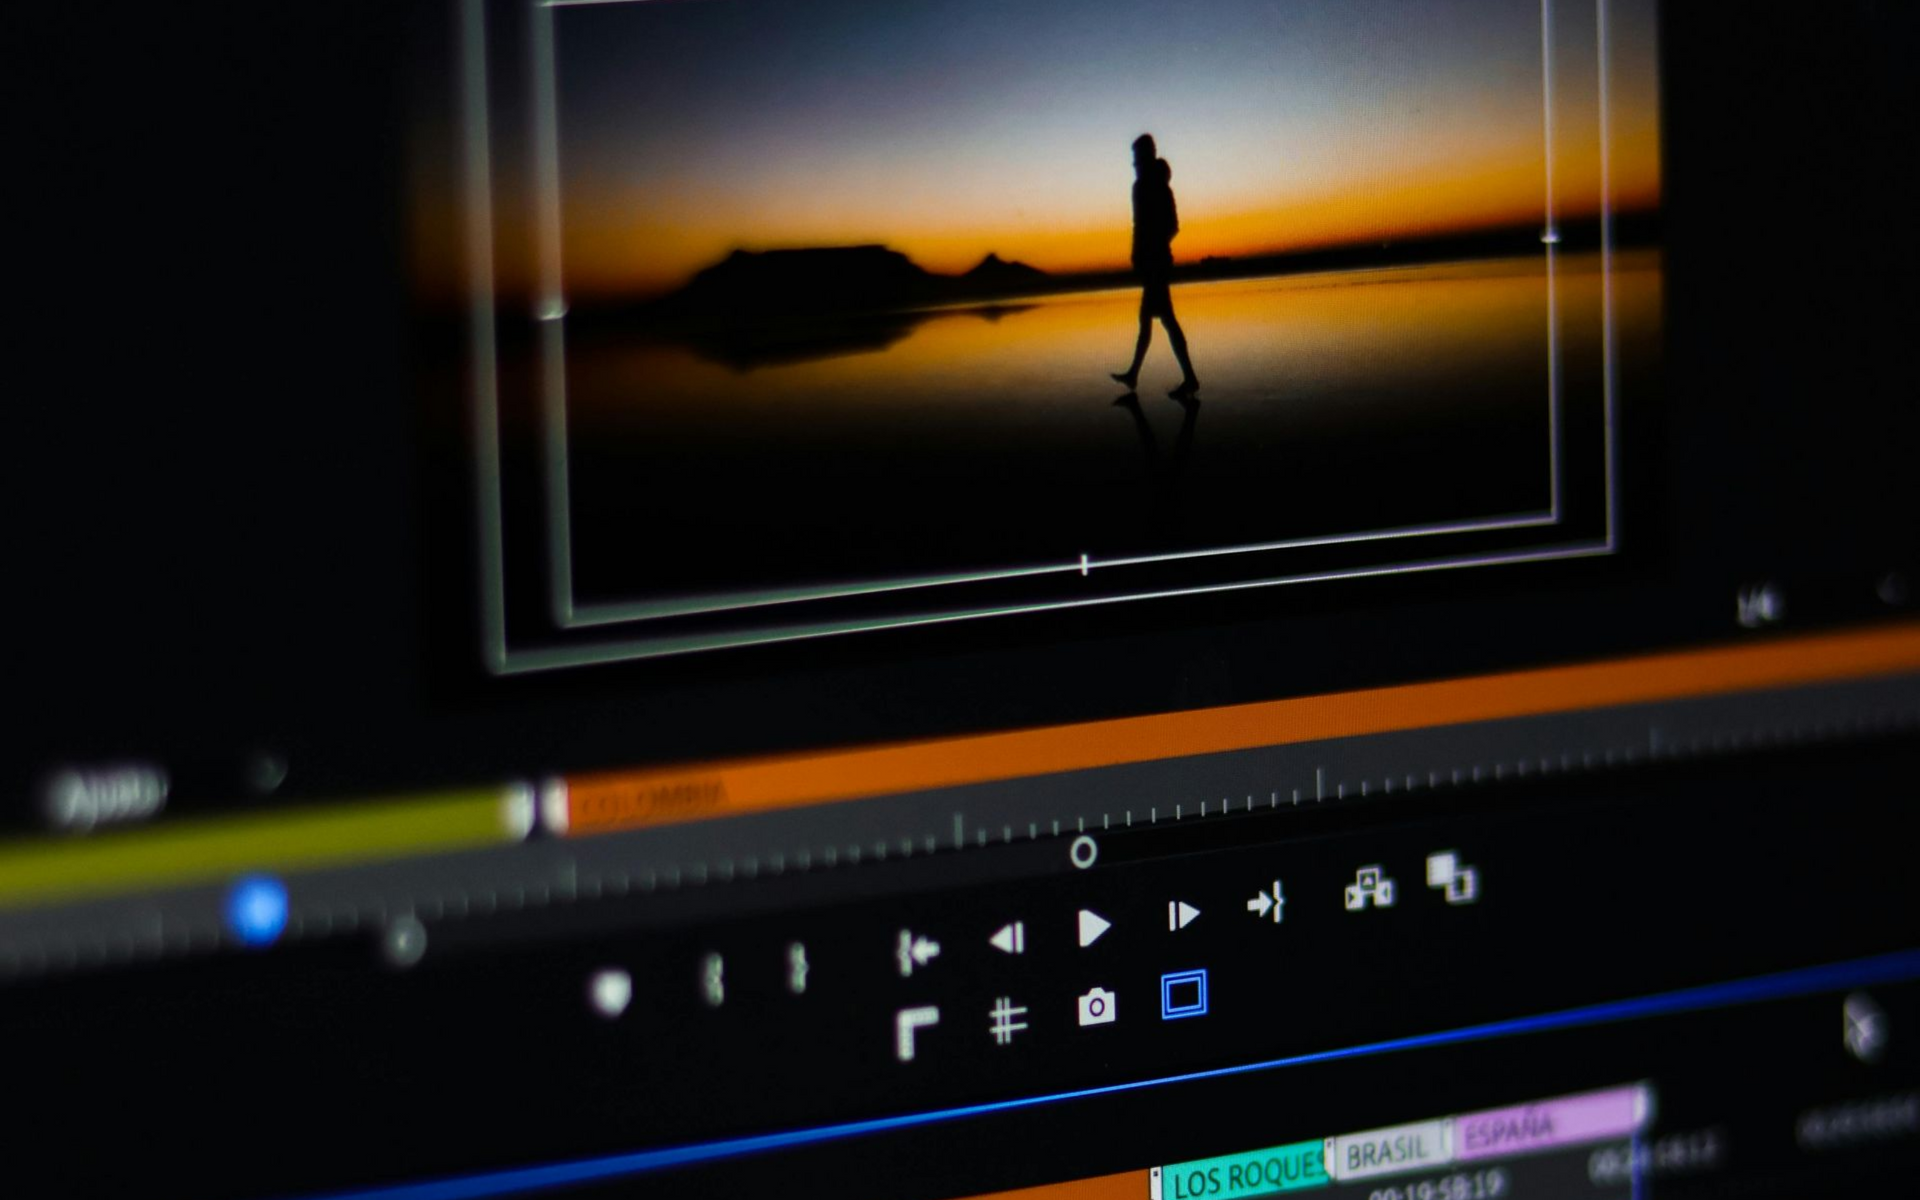Click the blue playhead on the time ruler
The height and width of the screenshot is (1200, 1920).
click(258, 909)
